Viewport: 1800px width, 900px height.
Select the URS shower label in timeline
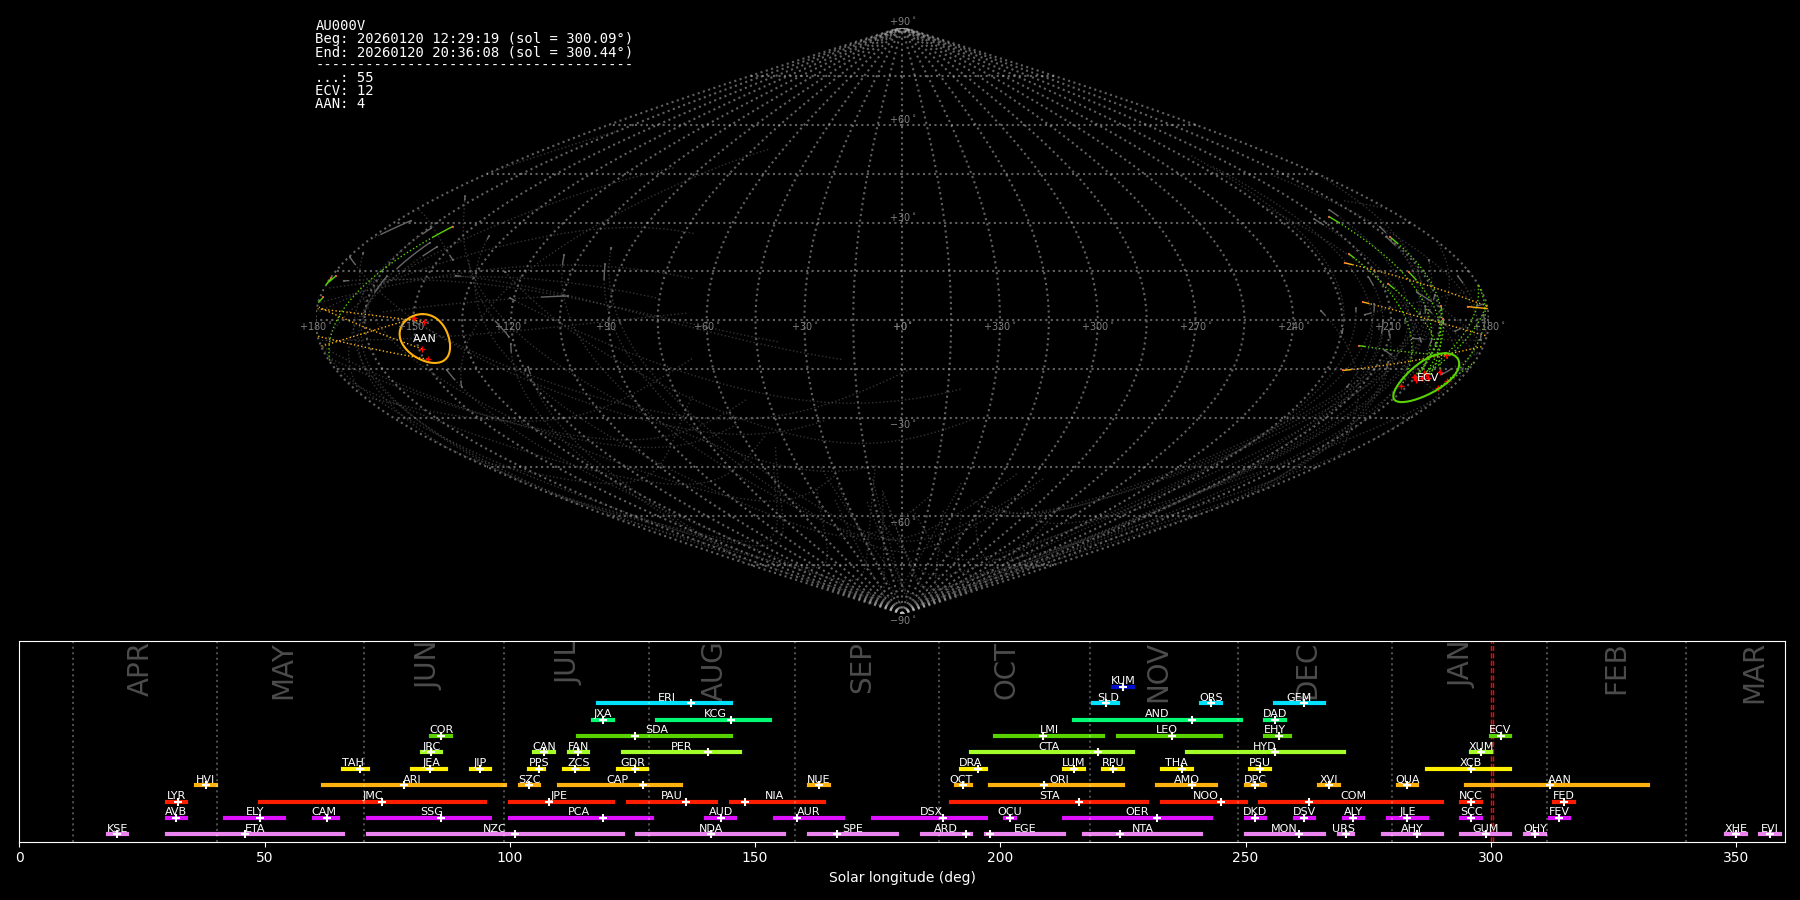coord(1343,829)
